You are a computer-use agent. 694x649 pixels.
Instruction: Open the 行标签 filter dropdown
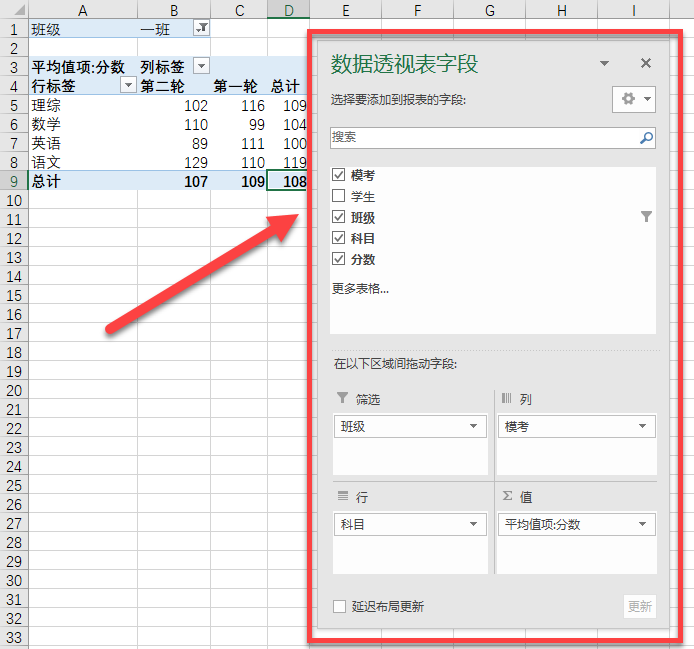click(128, 85)
